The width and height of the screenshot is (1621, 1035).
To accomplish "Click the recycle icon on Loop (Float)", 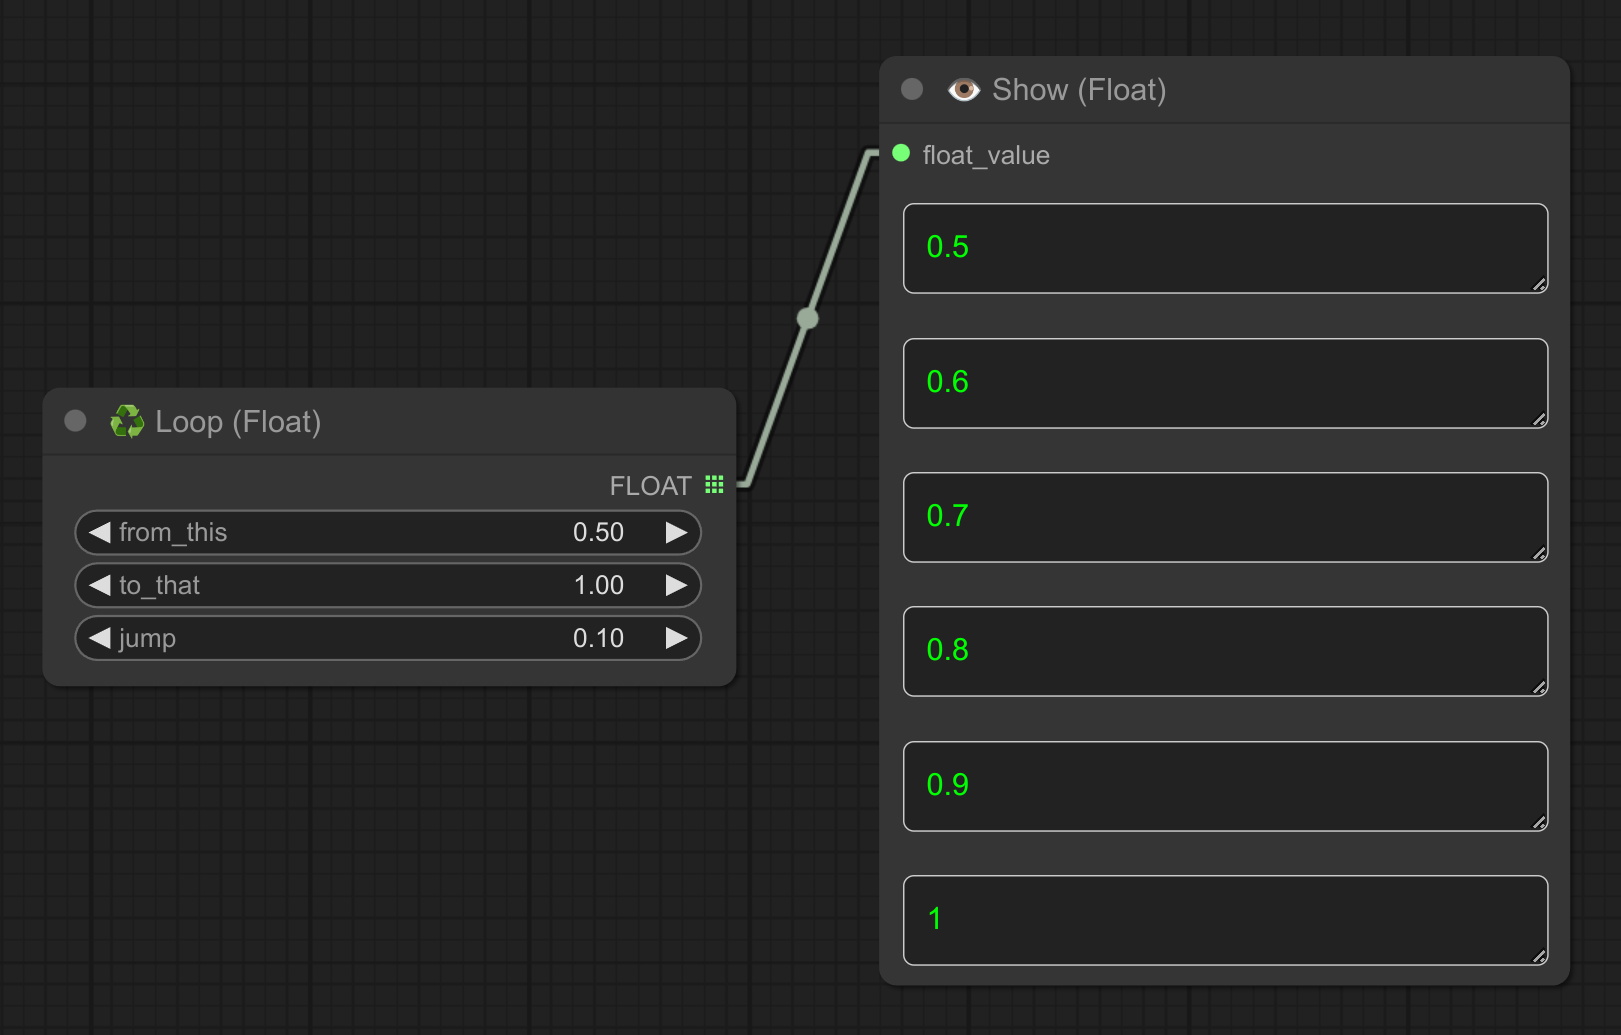I will [x=127, y=421].
